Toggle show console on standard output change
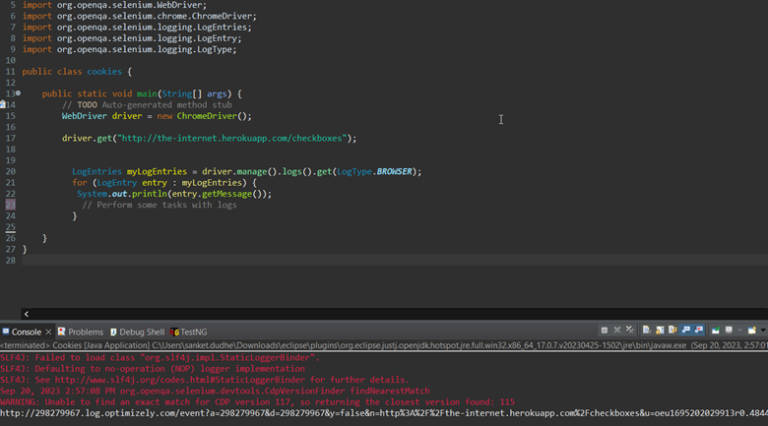The width and height of the screenshot is (768, 426). tap(684, 330)
